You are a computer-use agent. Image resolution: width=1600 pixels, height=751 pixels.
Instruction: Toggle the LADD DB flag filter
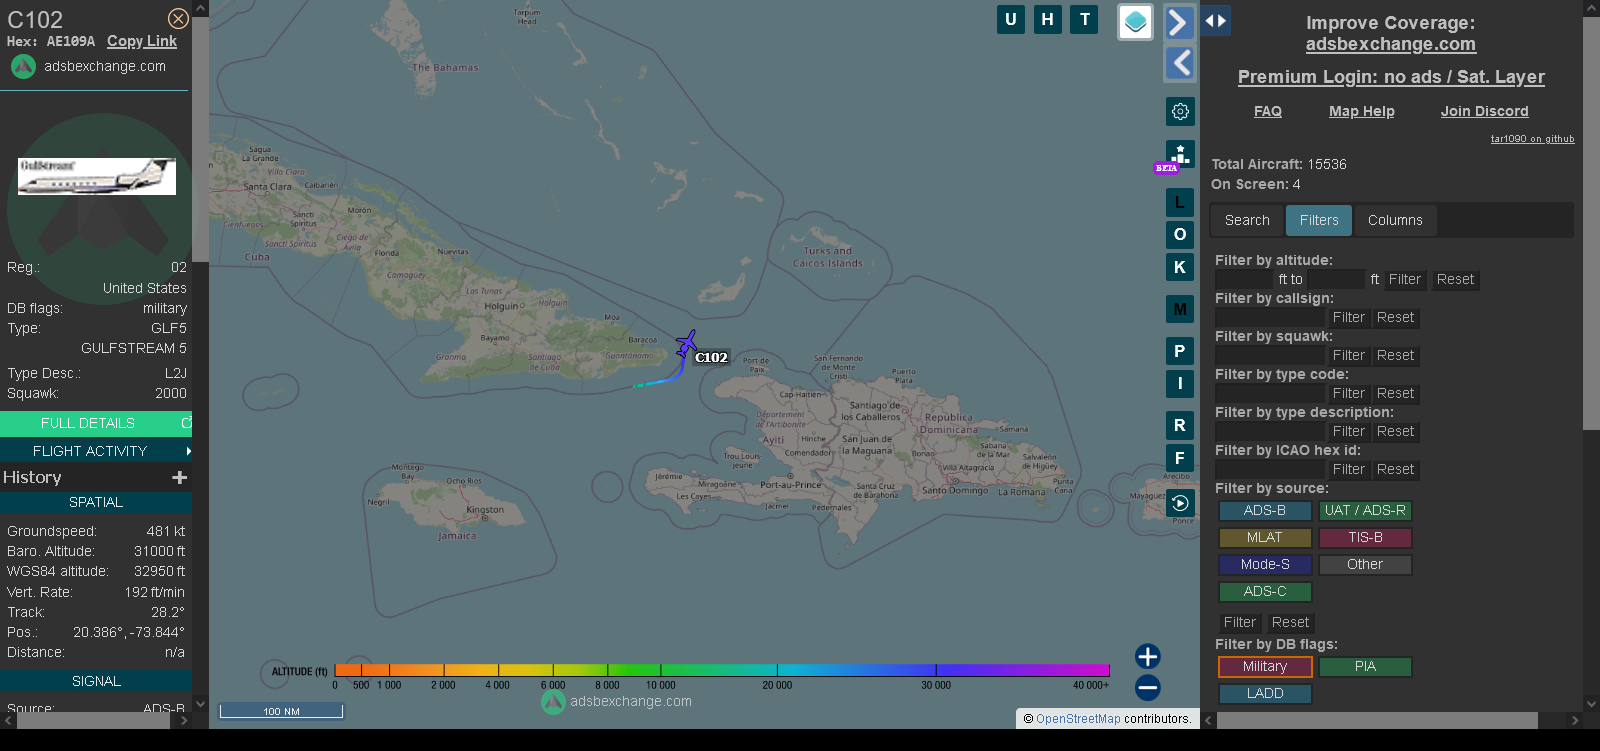click(1265, 693)
